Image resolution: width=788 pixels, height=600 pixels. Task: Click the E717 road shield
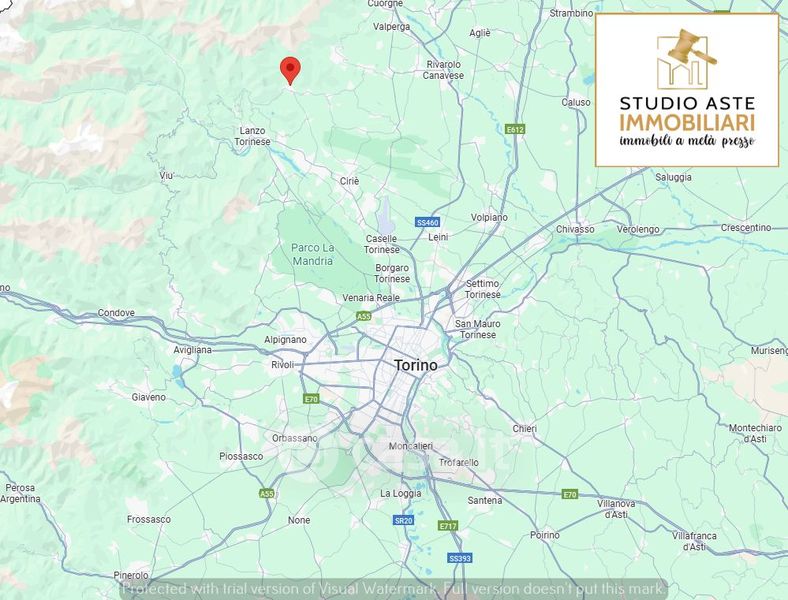448,526
